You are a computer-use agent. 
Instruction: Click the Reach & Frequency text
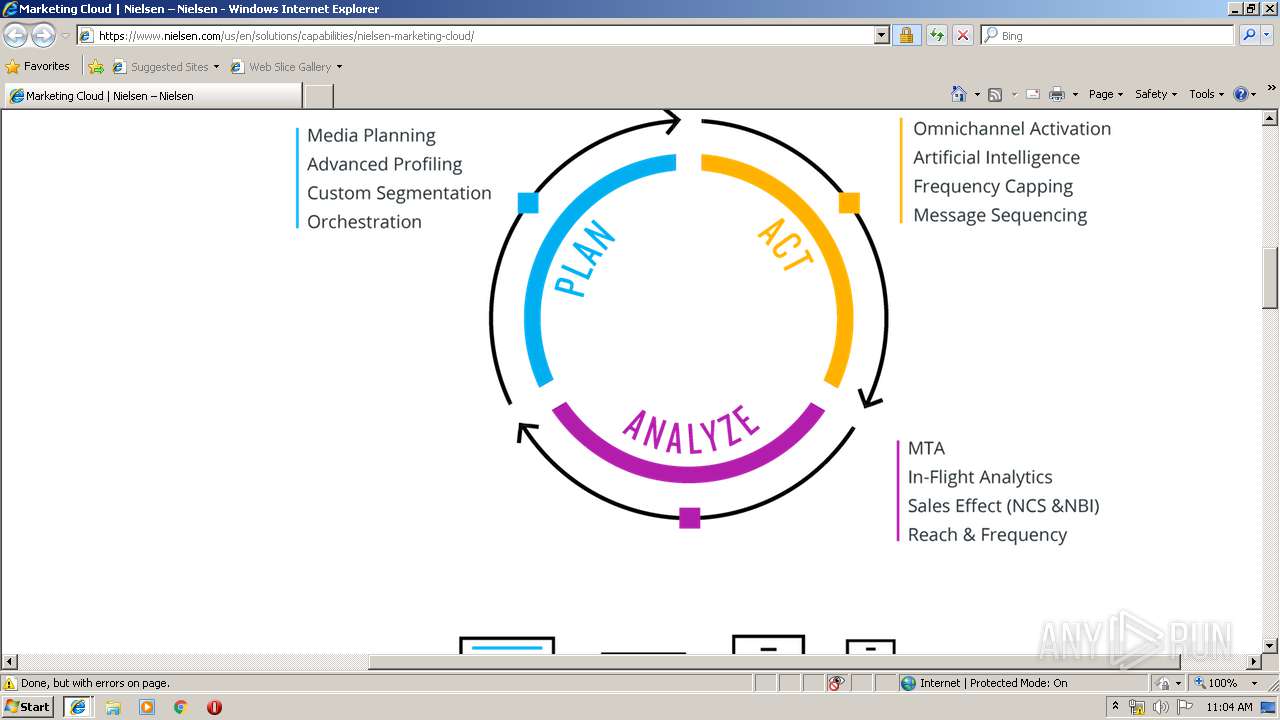(x=987, y=535)
